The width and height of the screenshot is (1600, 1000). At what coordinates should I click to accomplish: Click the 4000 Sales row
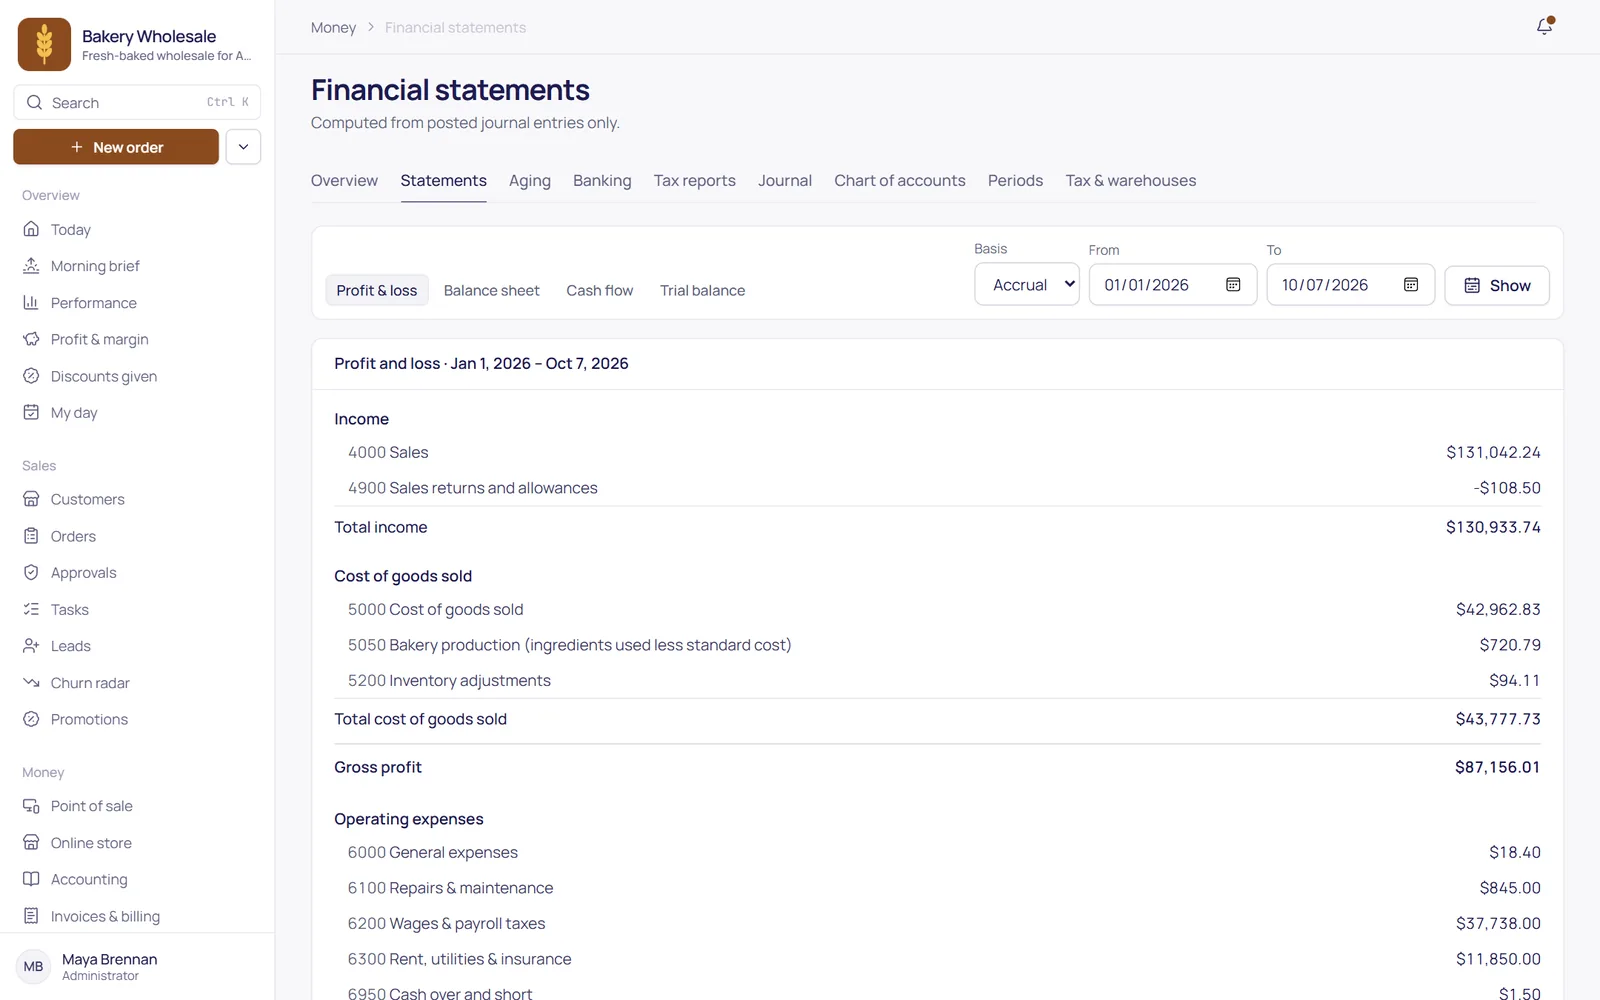click(937, 453)
